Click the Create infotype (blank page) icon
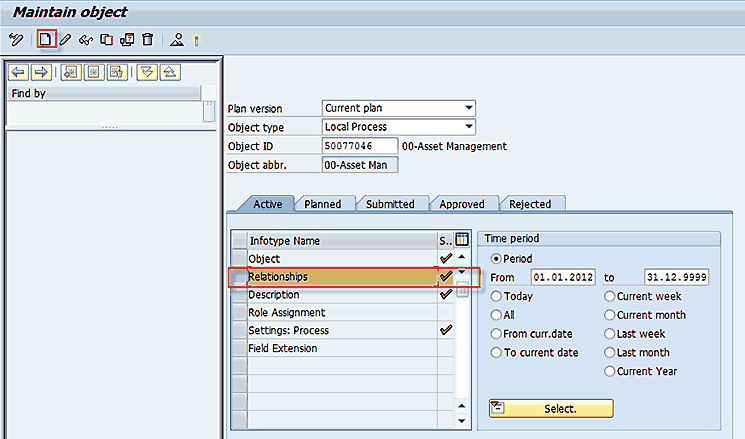The image size is (745, 439). point(46,40)
